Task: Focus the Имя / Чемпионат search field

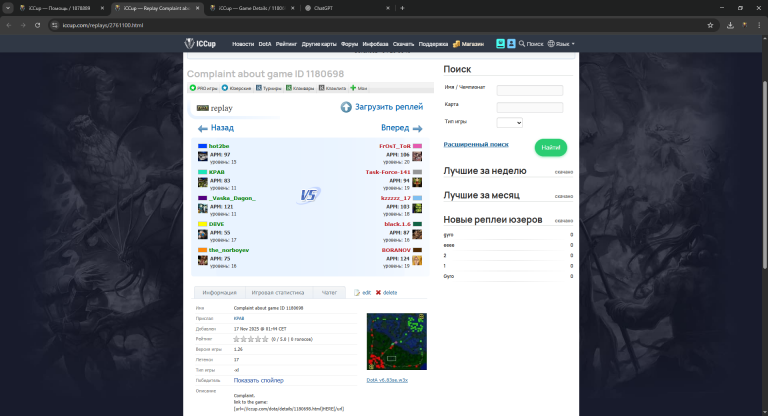Action: tap(529, 90)
